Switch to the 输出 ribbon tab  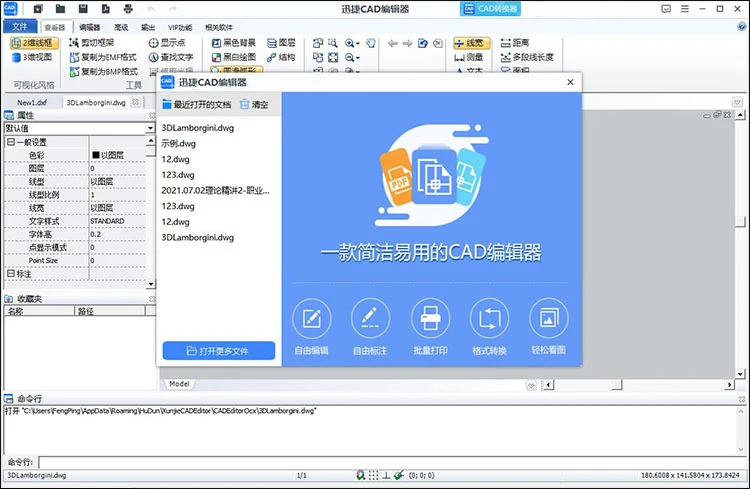[148, 27]
